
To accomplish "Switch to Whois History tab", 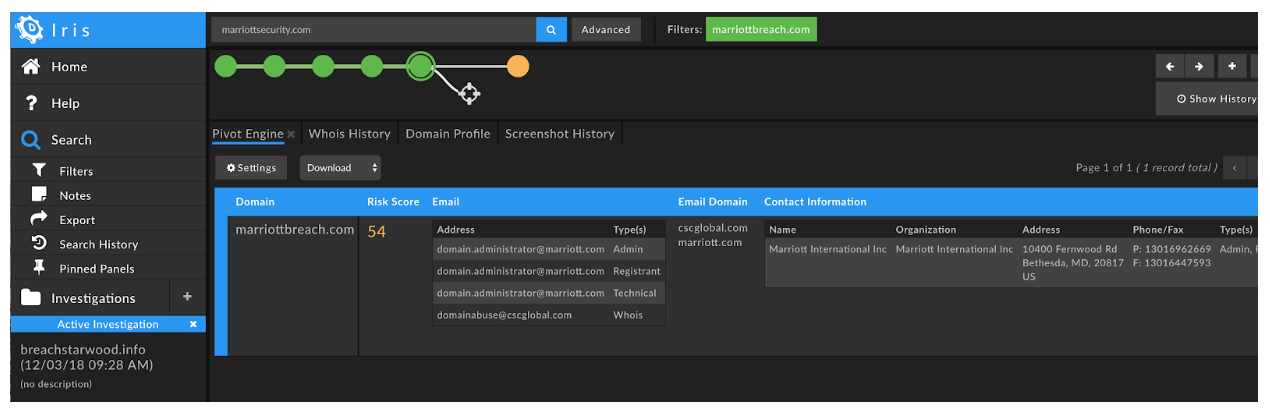I will [x=349, y=133].
